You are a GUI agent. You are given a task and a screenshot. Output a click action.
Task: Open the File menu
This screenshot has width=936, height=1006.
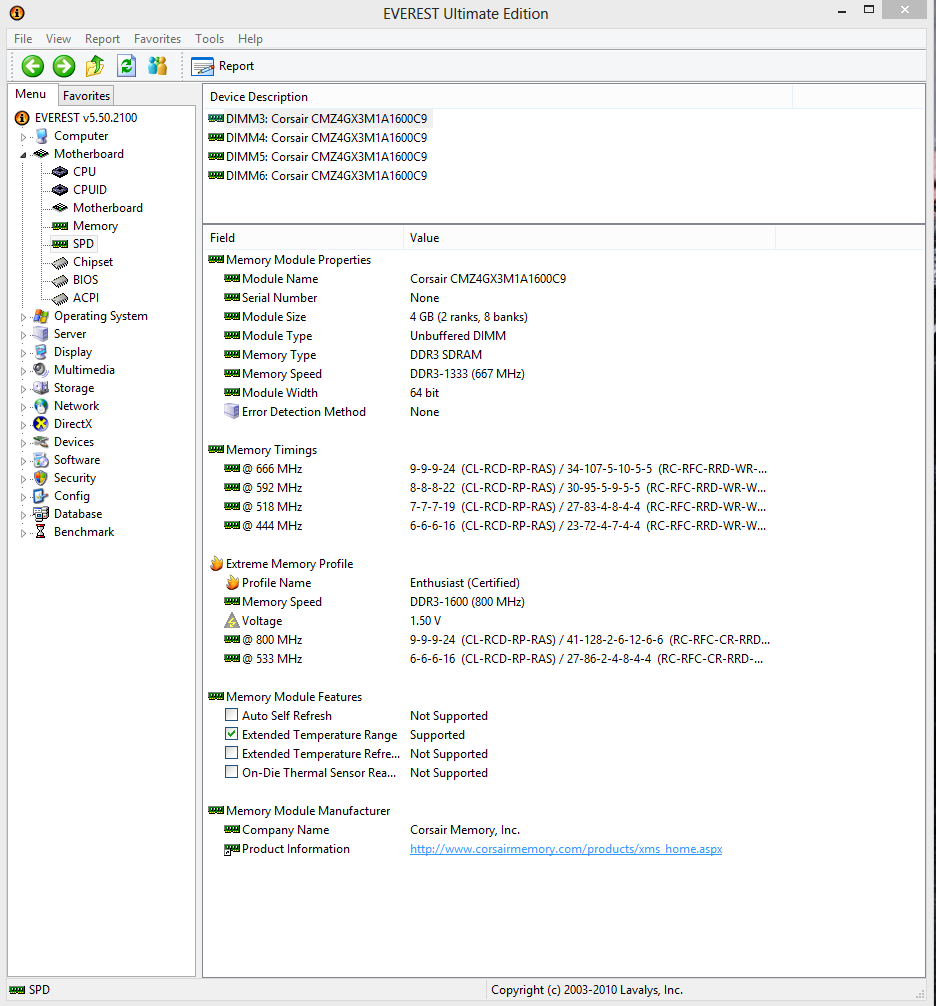(23, 39)
